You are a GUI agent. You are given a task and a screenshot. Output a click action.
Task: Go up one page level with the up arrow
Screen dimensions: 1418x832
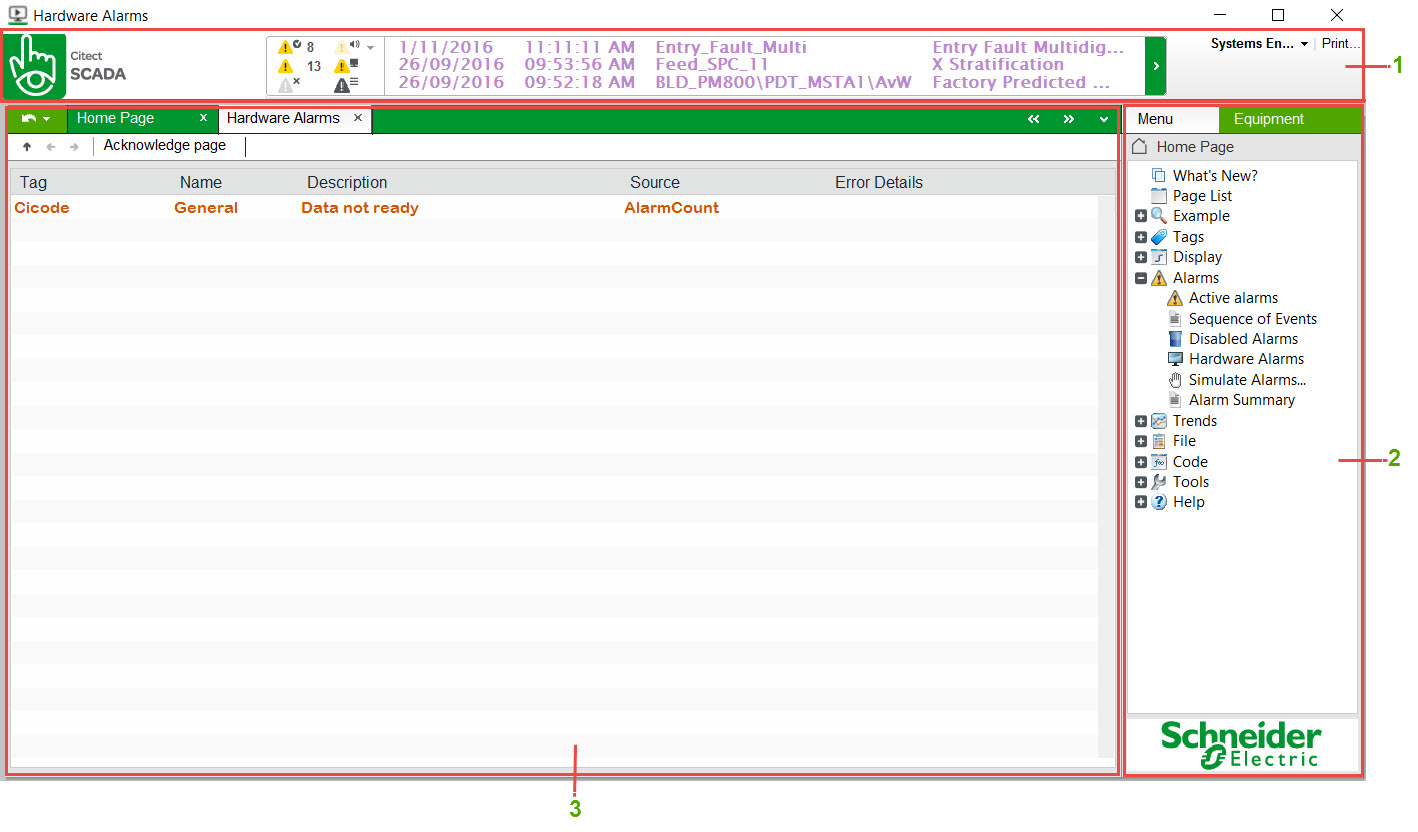coord(27,147)
